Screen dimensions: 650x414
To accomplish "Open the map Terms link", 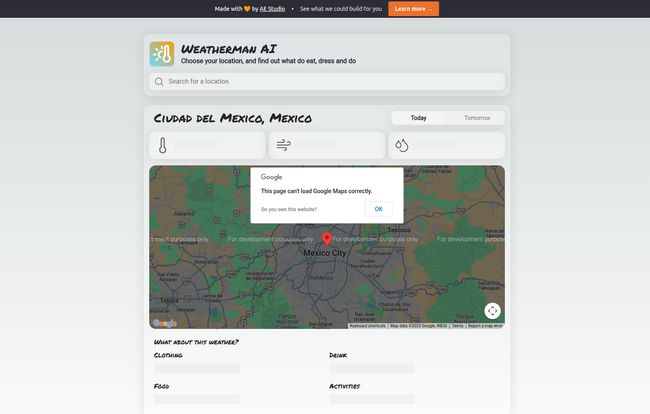I will click(457, 326).
